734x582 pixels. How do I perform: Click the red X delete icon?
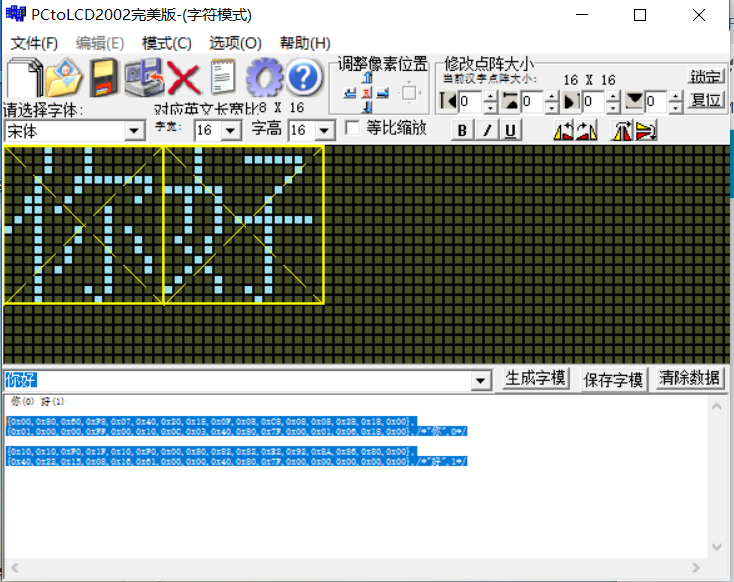[184, 78]
